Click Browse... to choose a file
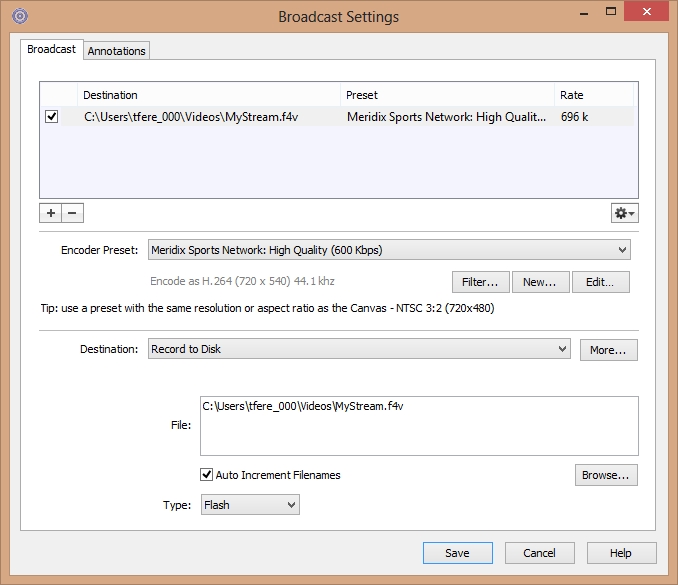This screenshot has width=678, height=585. 606,475
